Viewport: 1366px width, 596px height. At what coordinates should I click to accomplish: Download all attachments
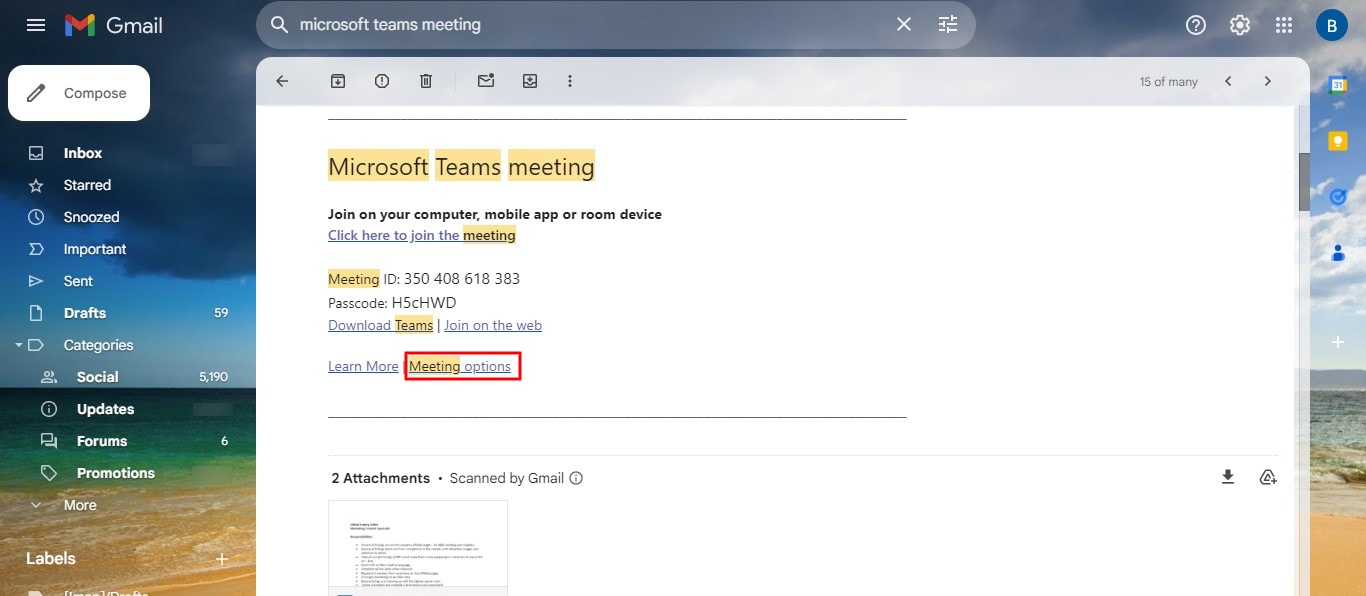[1228, 477]
